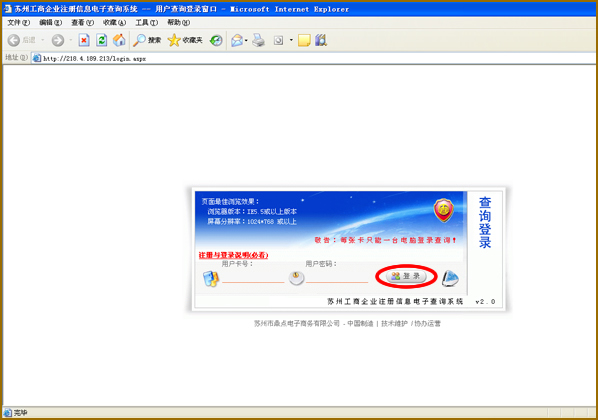This screenshot has height=420, width=598.
Task: Print the page with printer icon
Action: pos(259,40)
